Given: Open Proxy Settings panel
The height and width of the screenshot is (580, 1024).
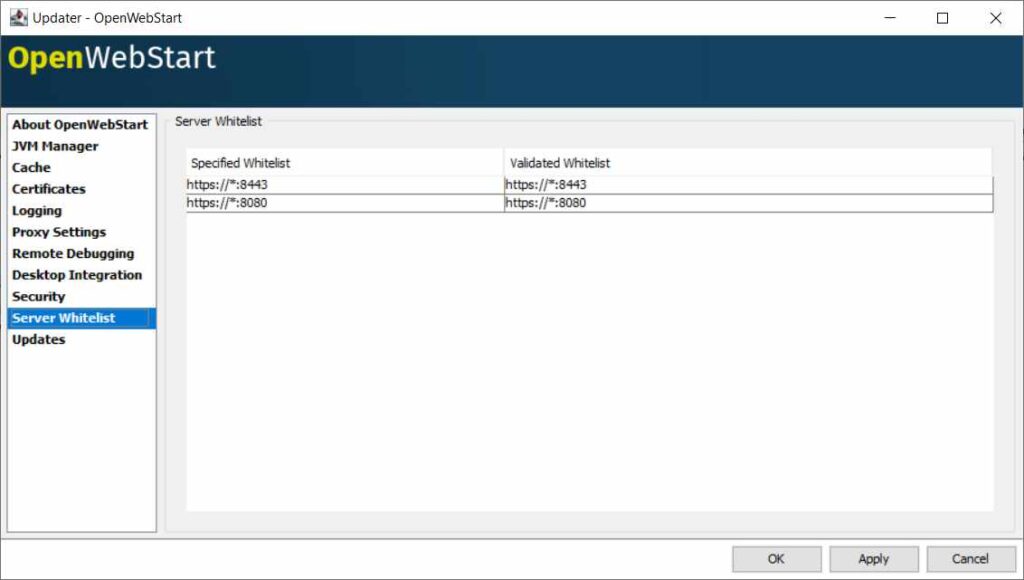Looking at the screenshot, I should 82,233.
